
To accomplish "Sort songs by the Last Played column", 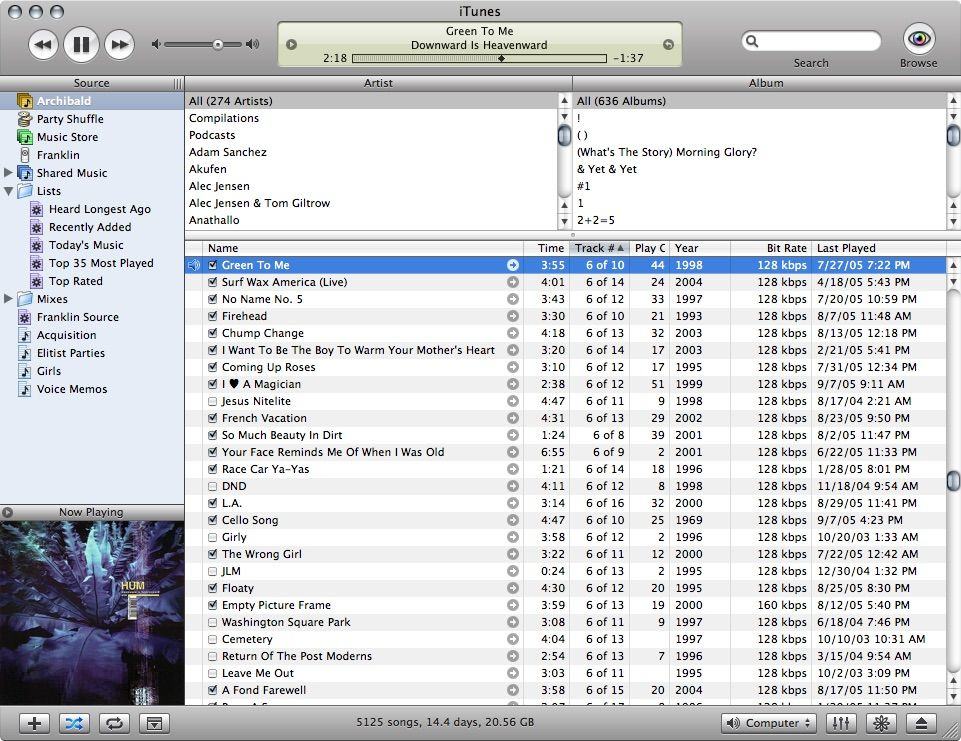I will pos(876,248).
